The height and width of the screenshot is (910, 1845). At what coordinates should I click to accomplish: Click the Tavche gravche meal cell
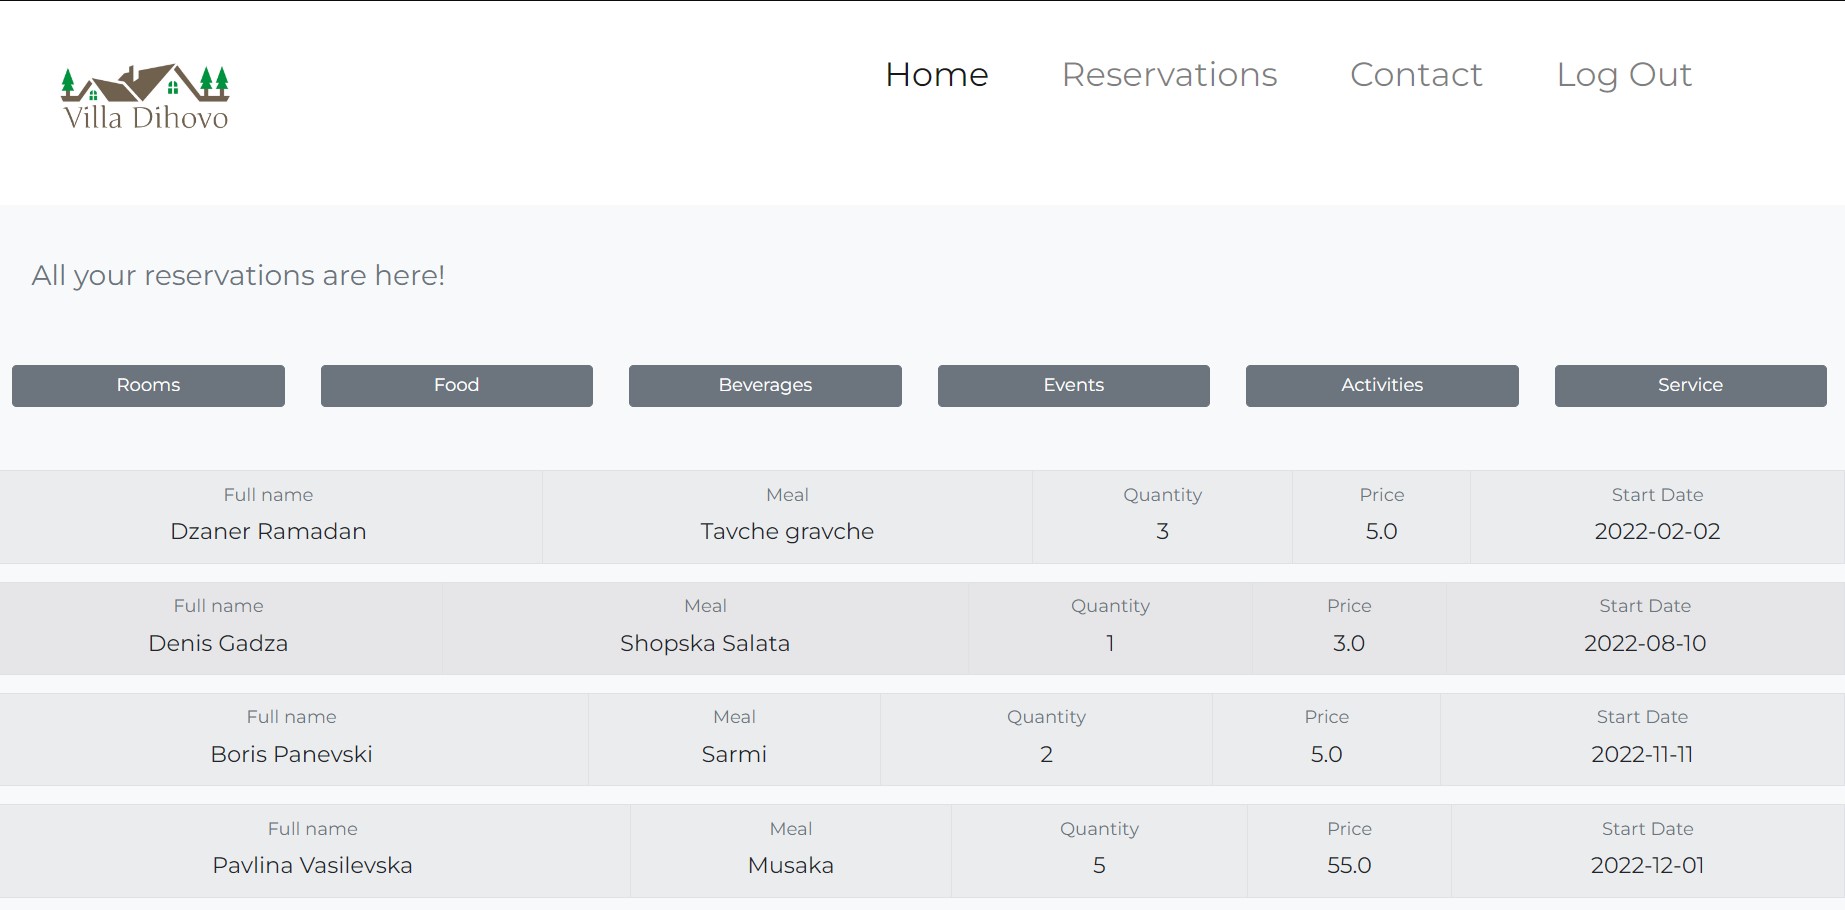point(787,531)
